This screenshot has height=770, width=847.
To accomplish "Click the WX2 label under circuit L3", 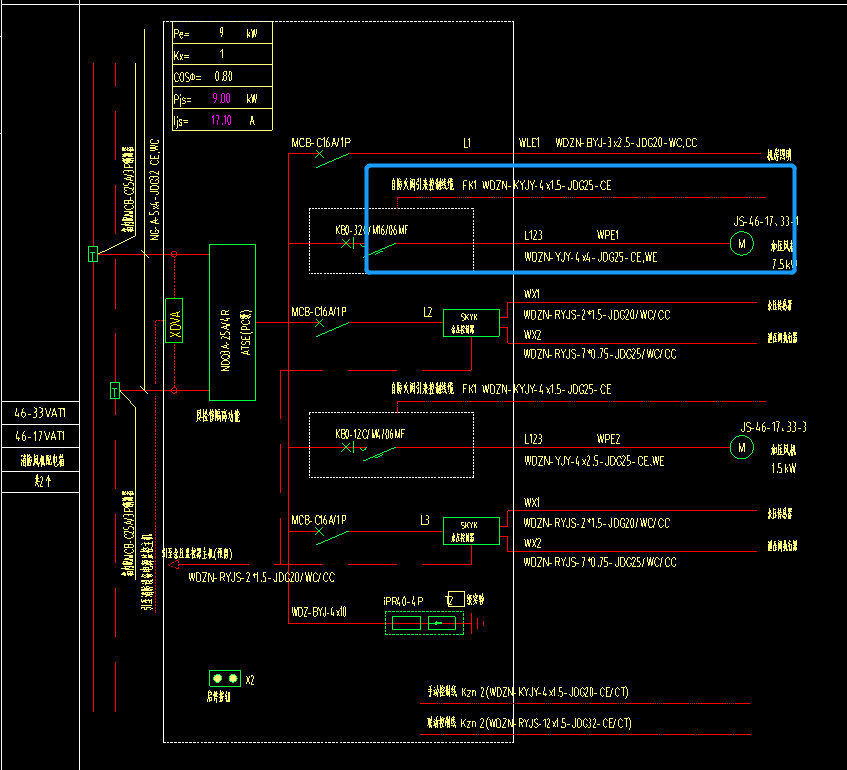I will coord(533,543).
